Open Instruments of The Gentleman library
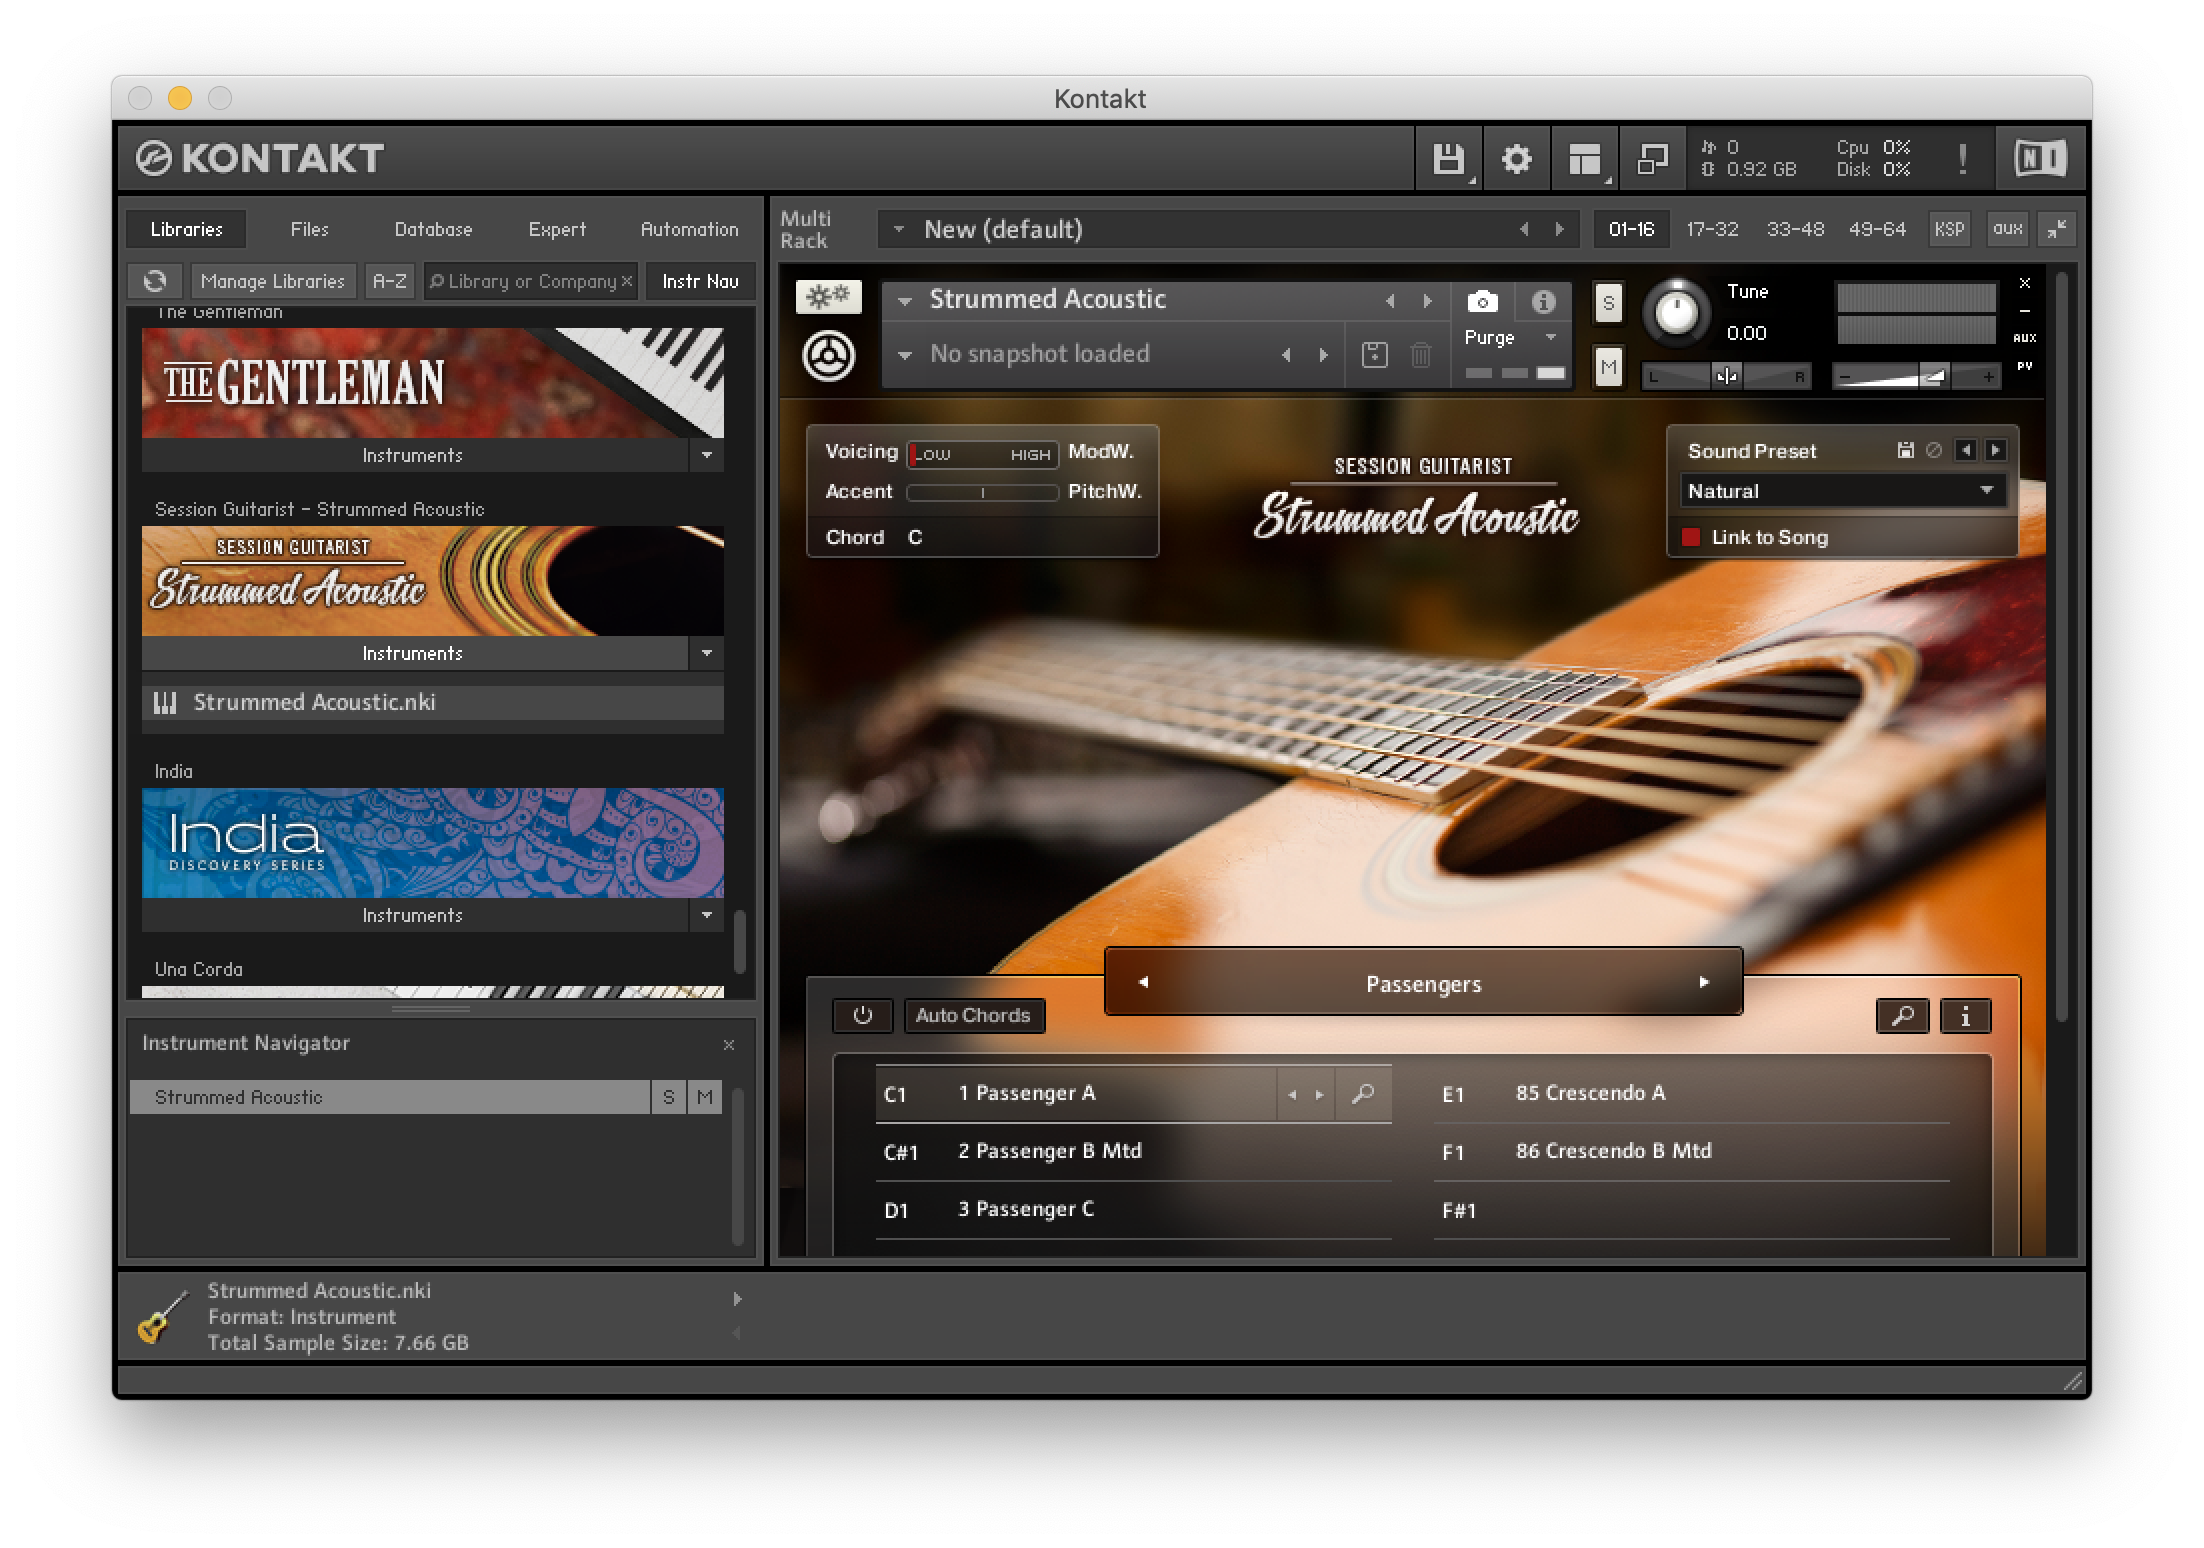 pos(414,456)
